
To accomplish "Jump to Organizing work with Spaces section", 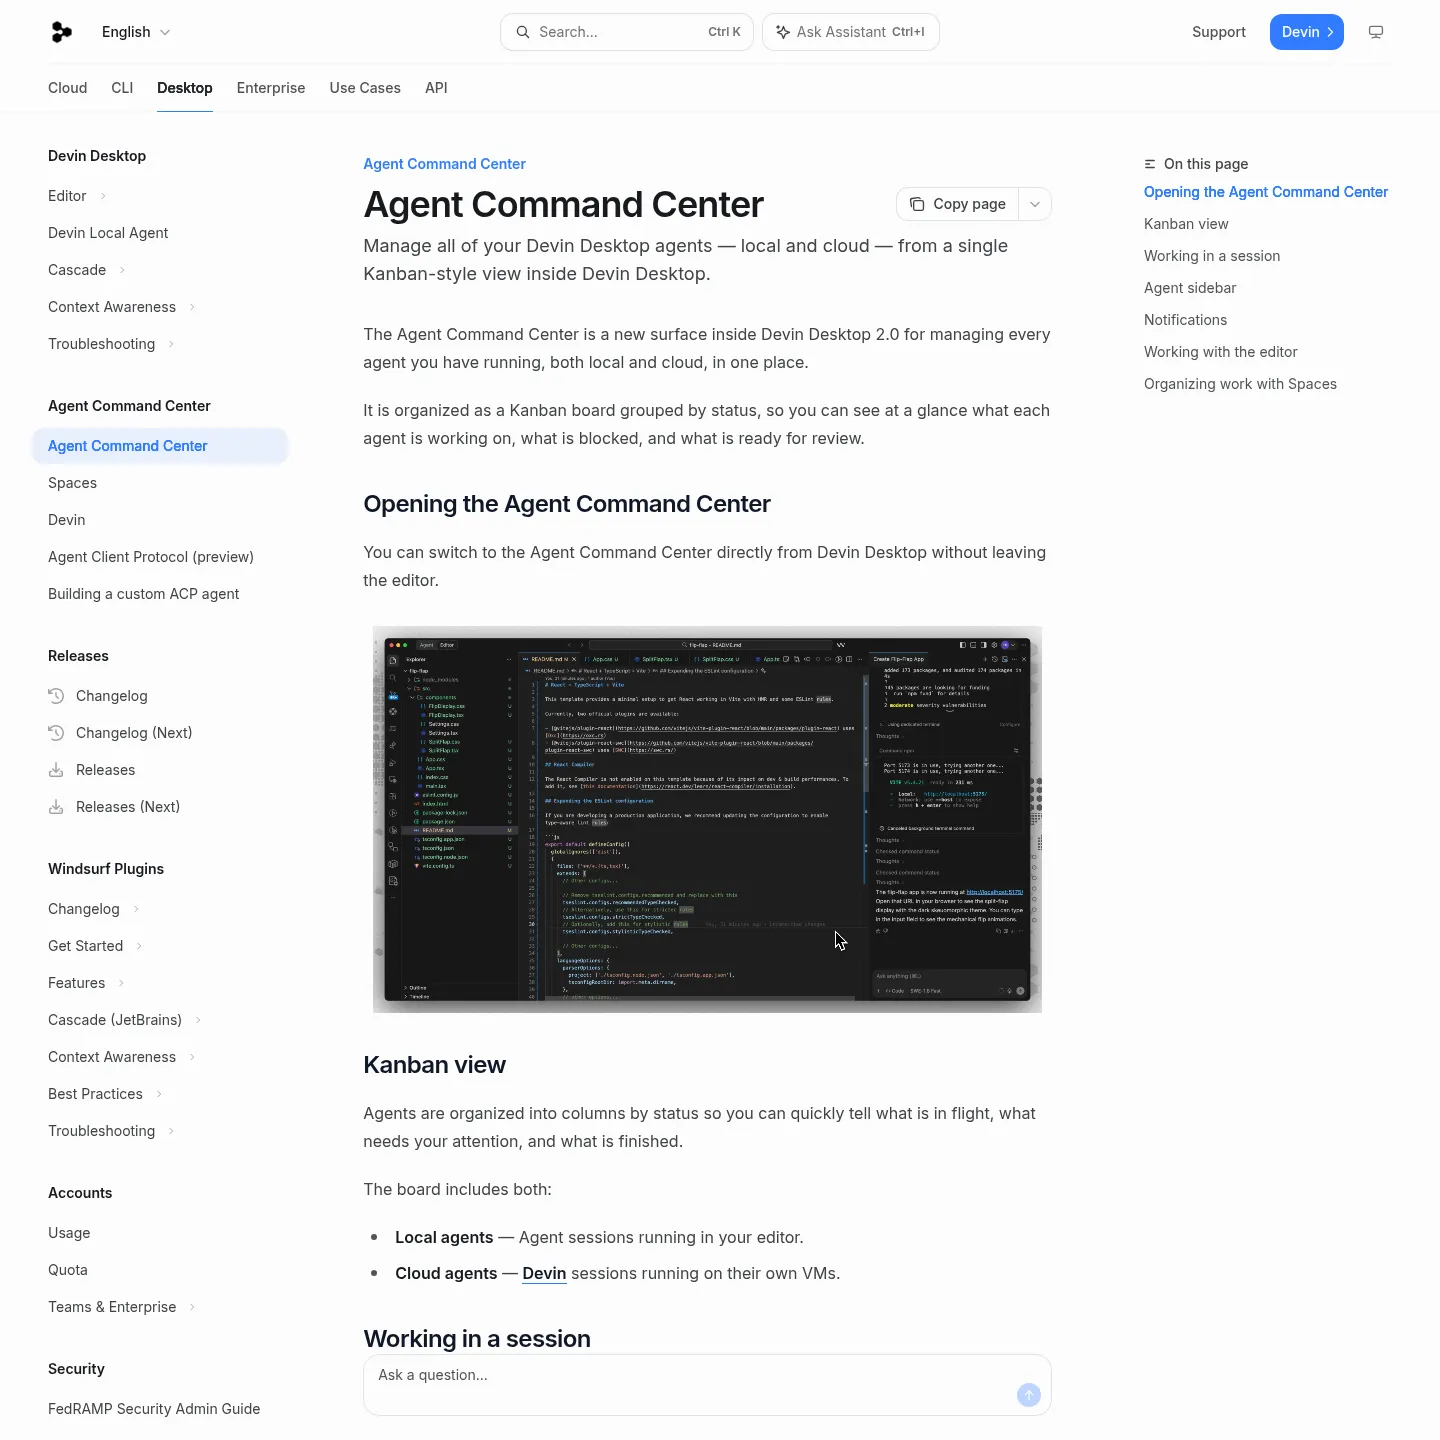I will point(1240,384).
